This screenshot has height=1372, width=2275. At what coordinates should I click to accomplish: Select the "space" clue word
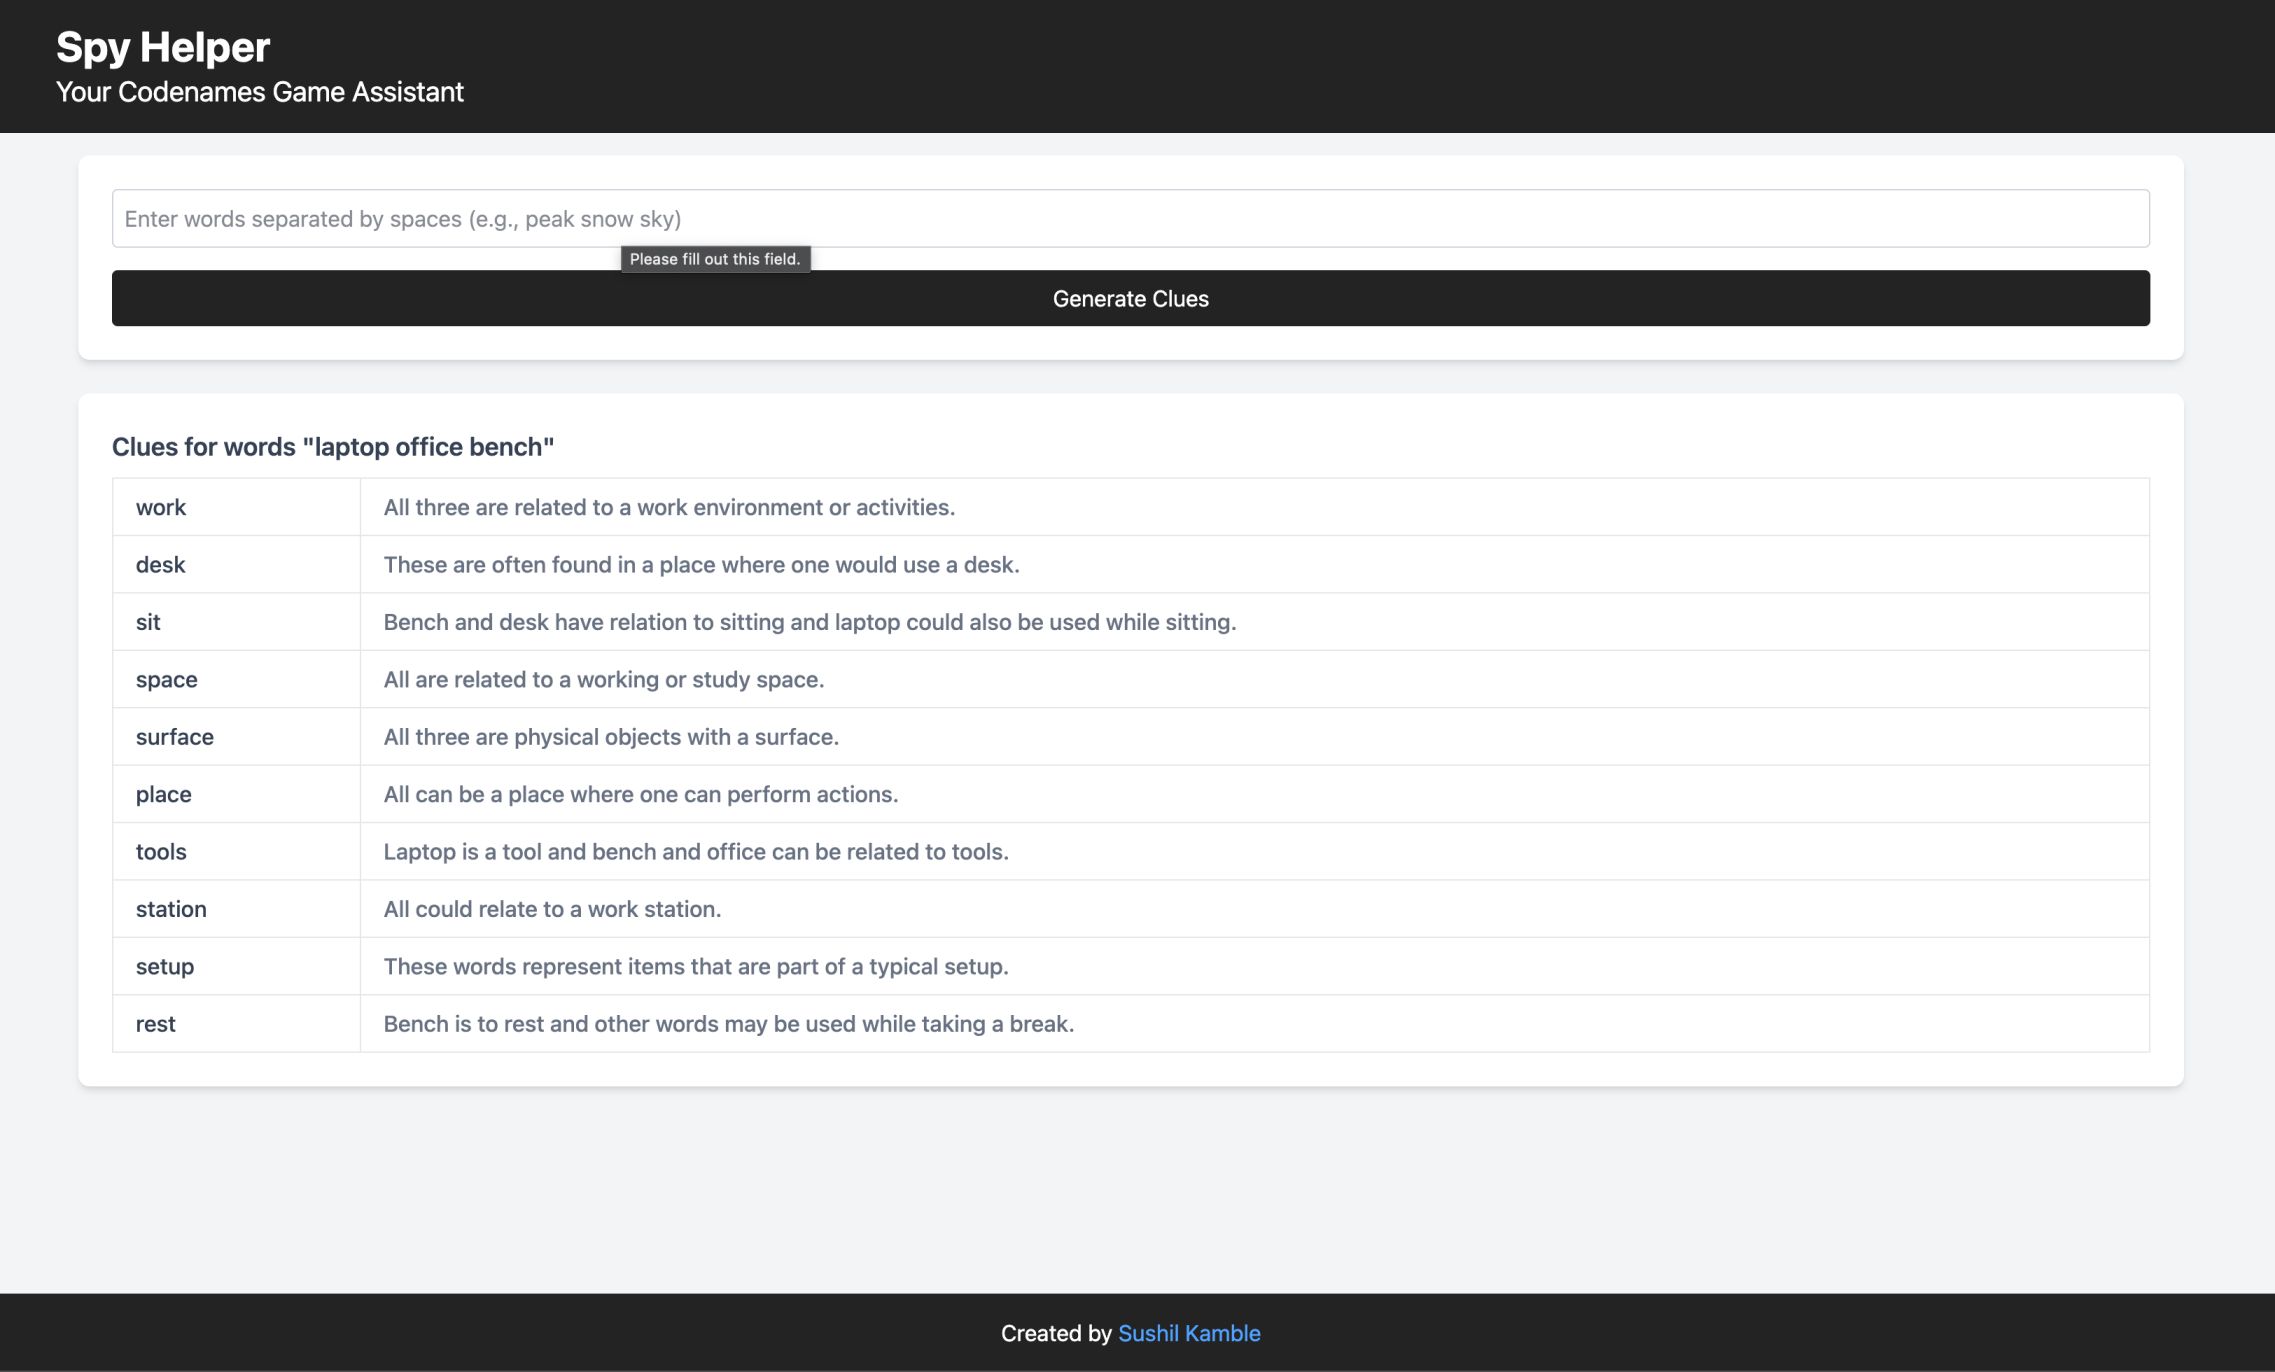(x=167, y=680)
